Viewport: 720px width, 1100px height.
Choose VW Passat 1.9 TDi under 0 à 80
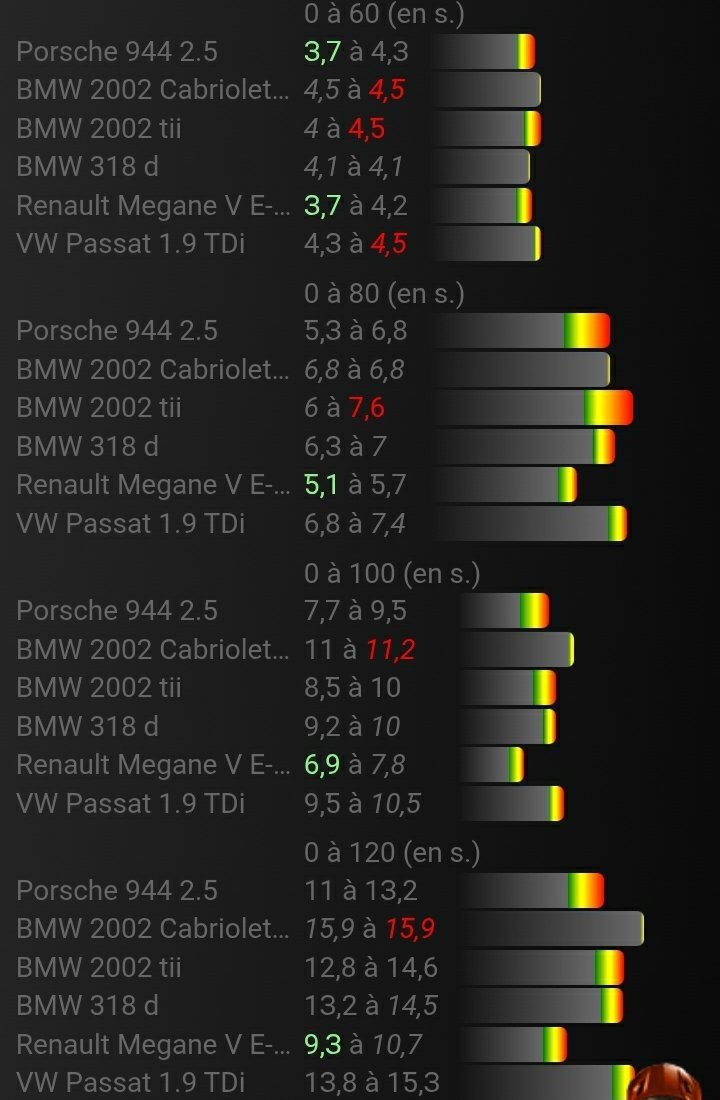point(131,523)
